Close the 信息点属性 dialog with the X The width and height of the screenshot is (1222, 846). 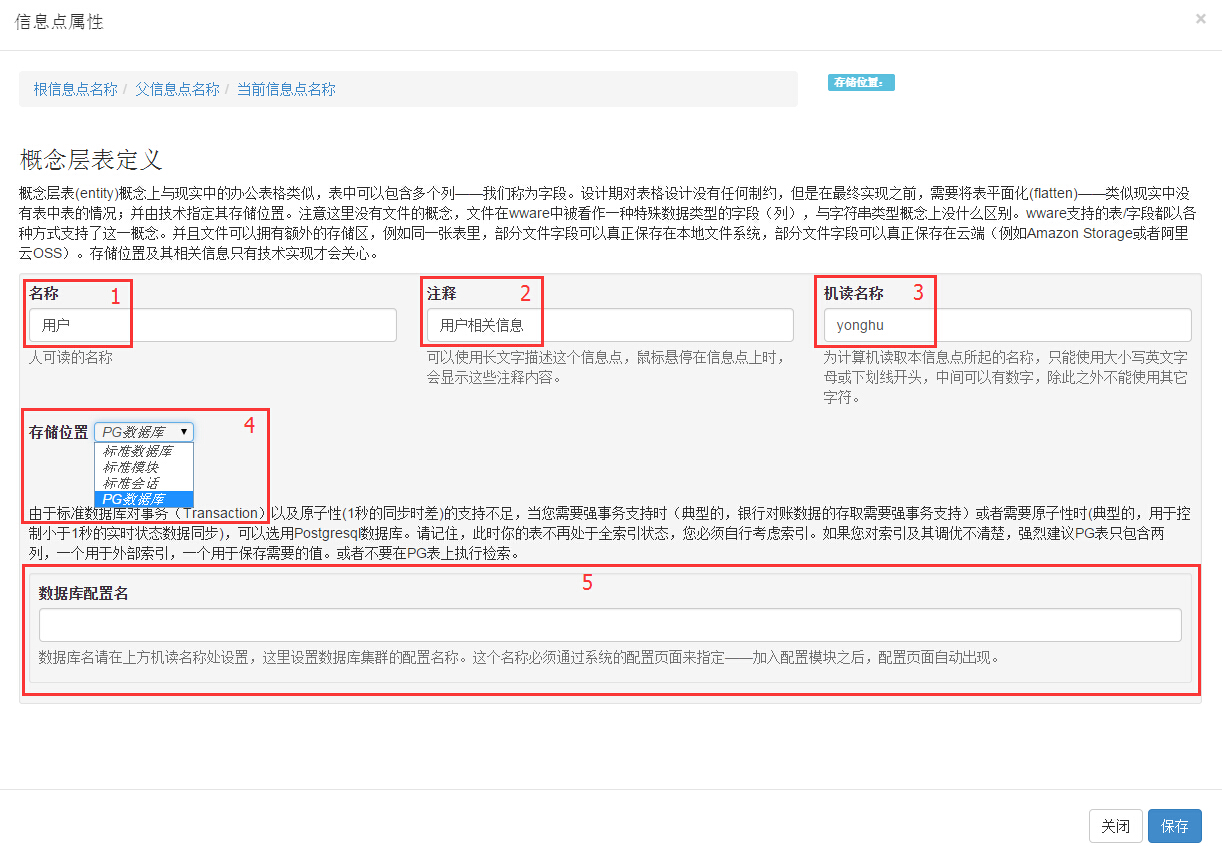(1200, 18)
